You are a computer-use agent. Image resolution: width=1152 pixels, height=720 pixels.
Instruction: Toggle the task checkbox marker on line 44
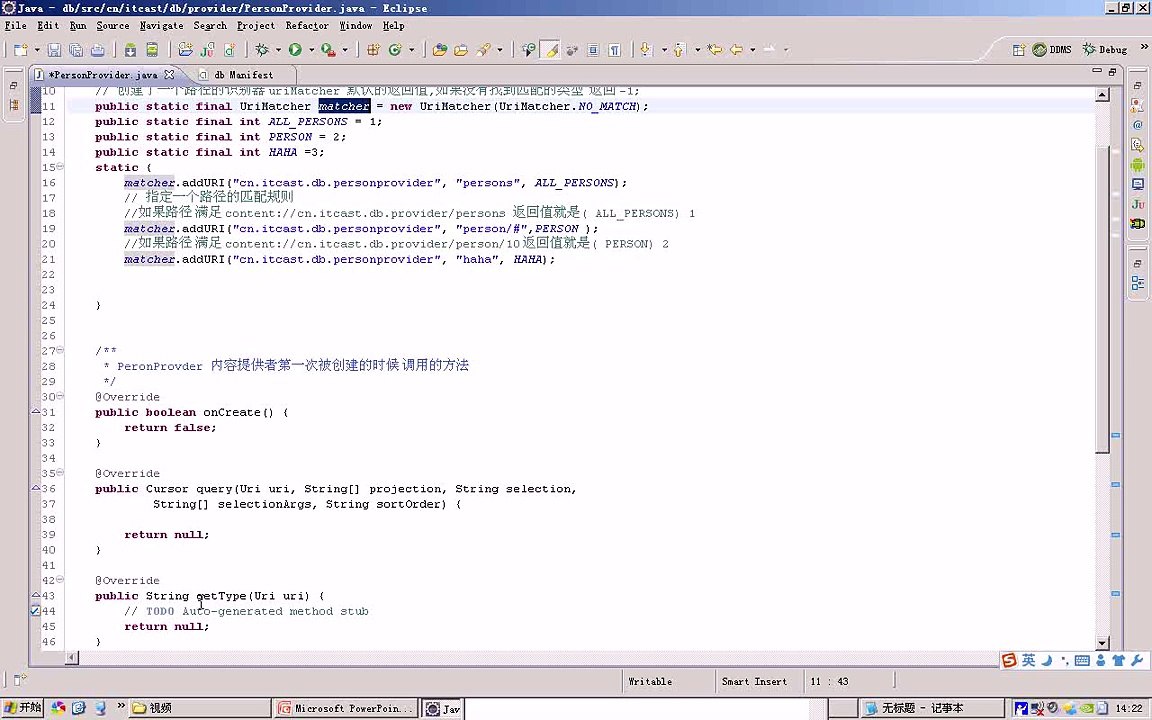coord(35,611)
